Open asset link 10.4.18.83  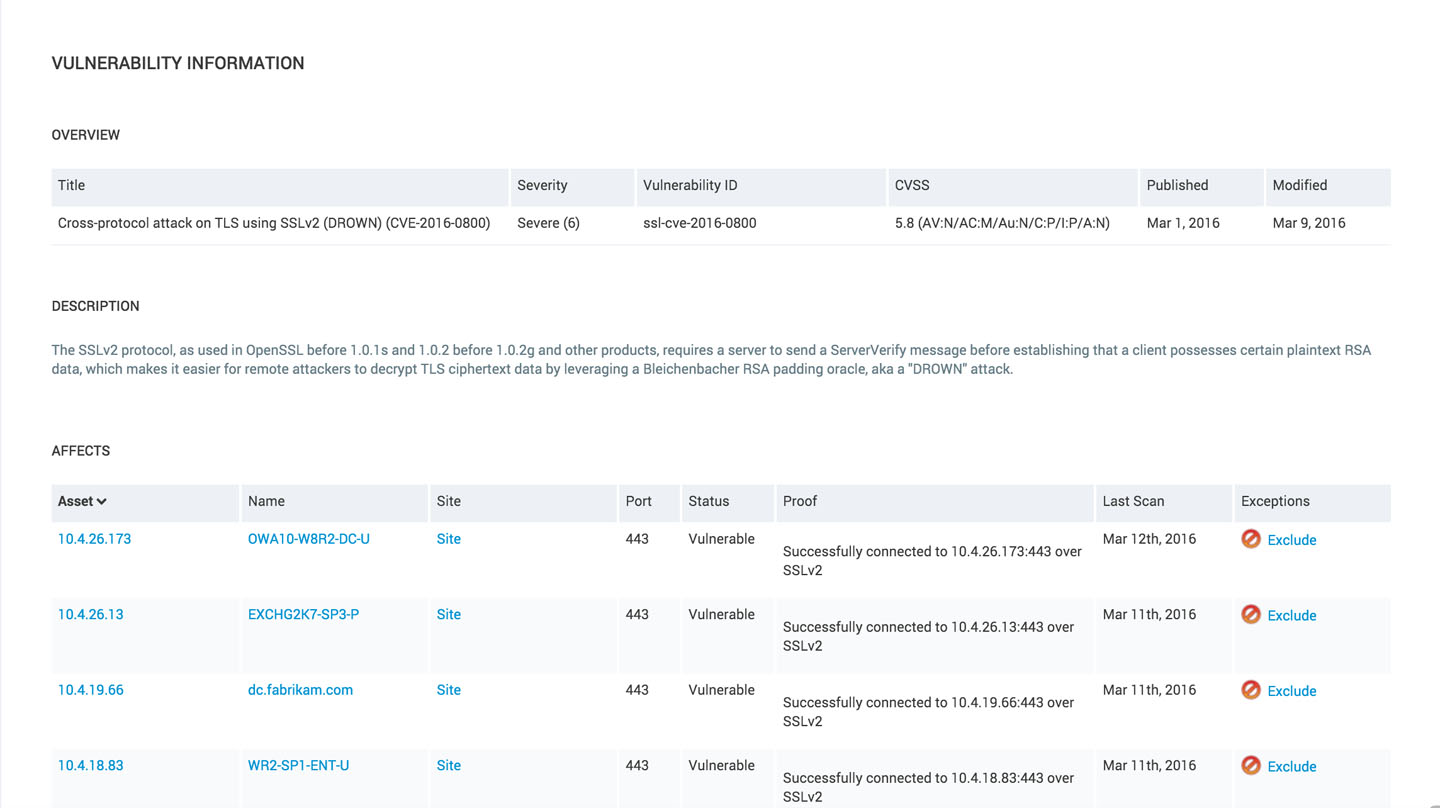tap(90, 765)
